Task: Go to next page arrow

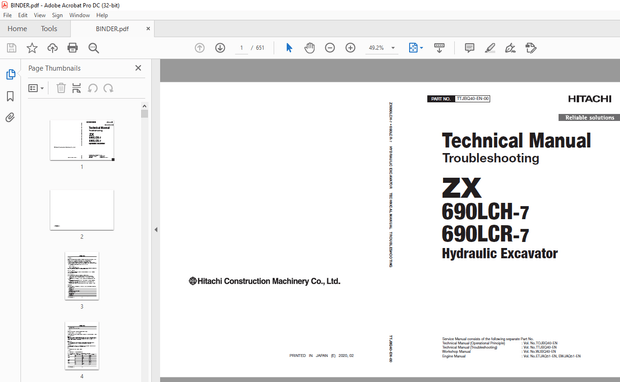Action: 220,48
